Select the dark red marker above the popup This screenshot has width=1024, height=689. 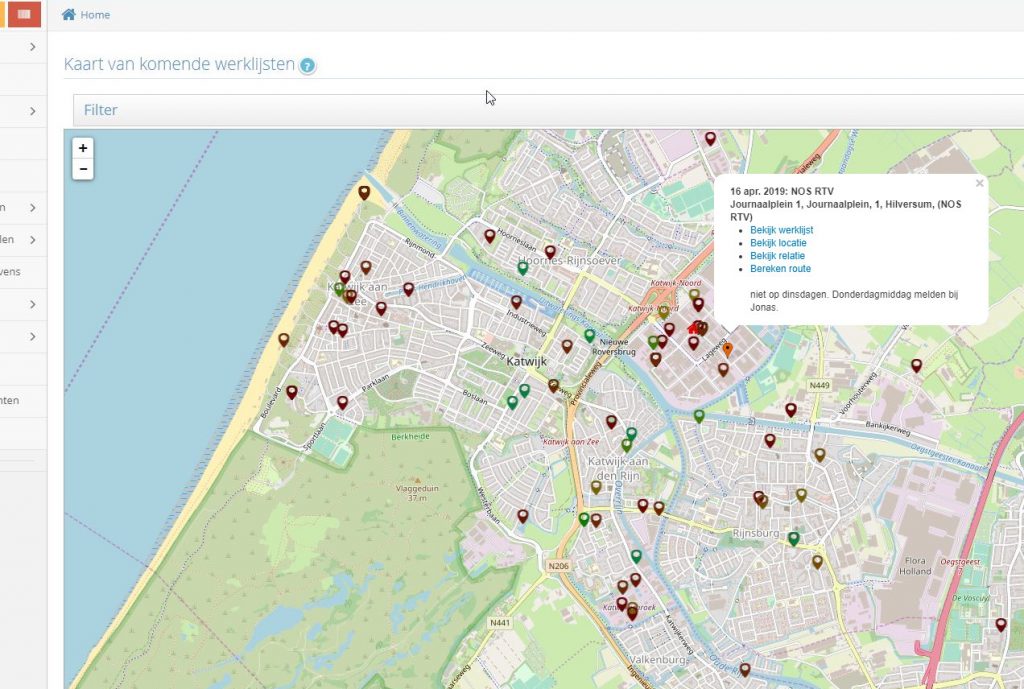pyautogui.click(x=710, y=138)
